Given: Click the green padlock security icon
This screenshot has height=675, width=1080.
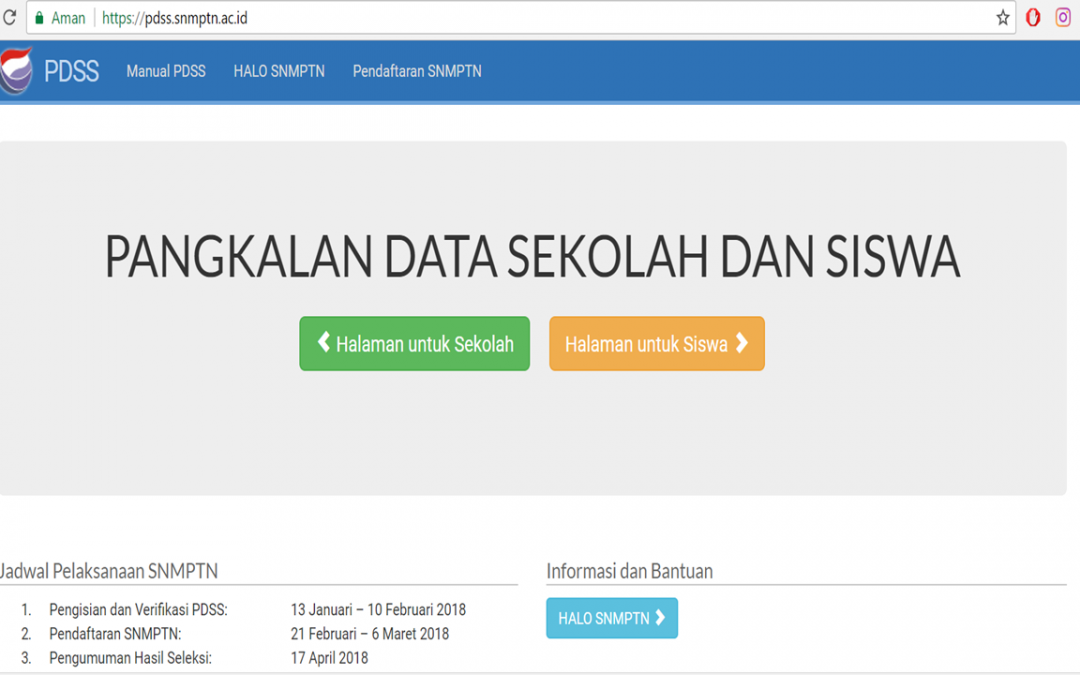Looking at the screenshot, I should point(39,17).
